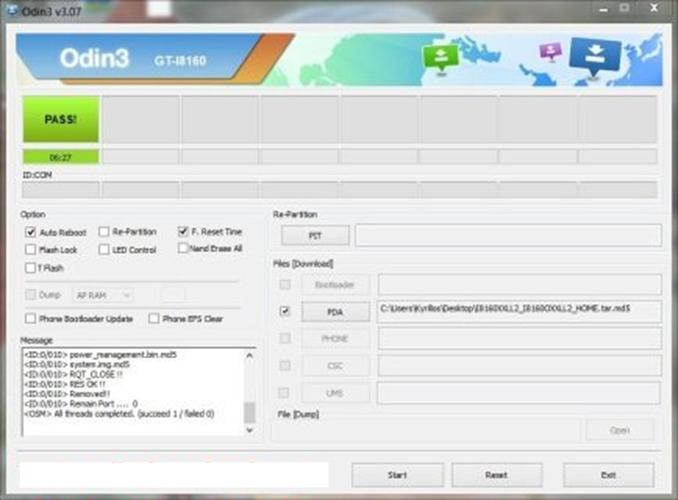Click the 'Remain Port .... 0' log line
The image size is (678, 500).
pyautogui.click(x=81, y=404)
